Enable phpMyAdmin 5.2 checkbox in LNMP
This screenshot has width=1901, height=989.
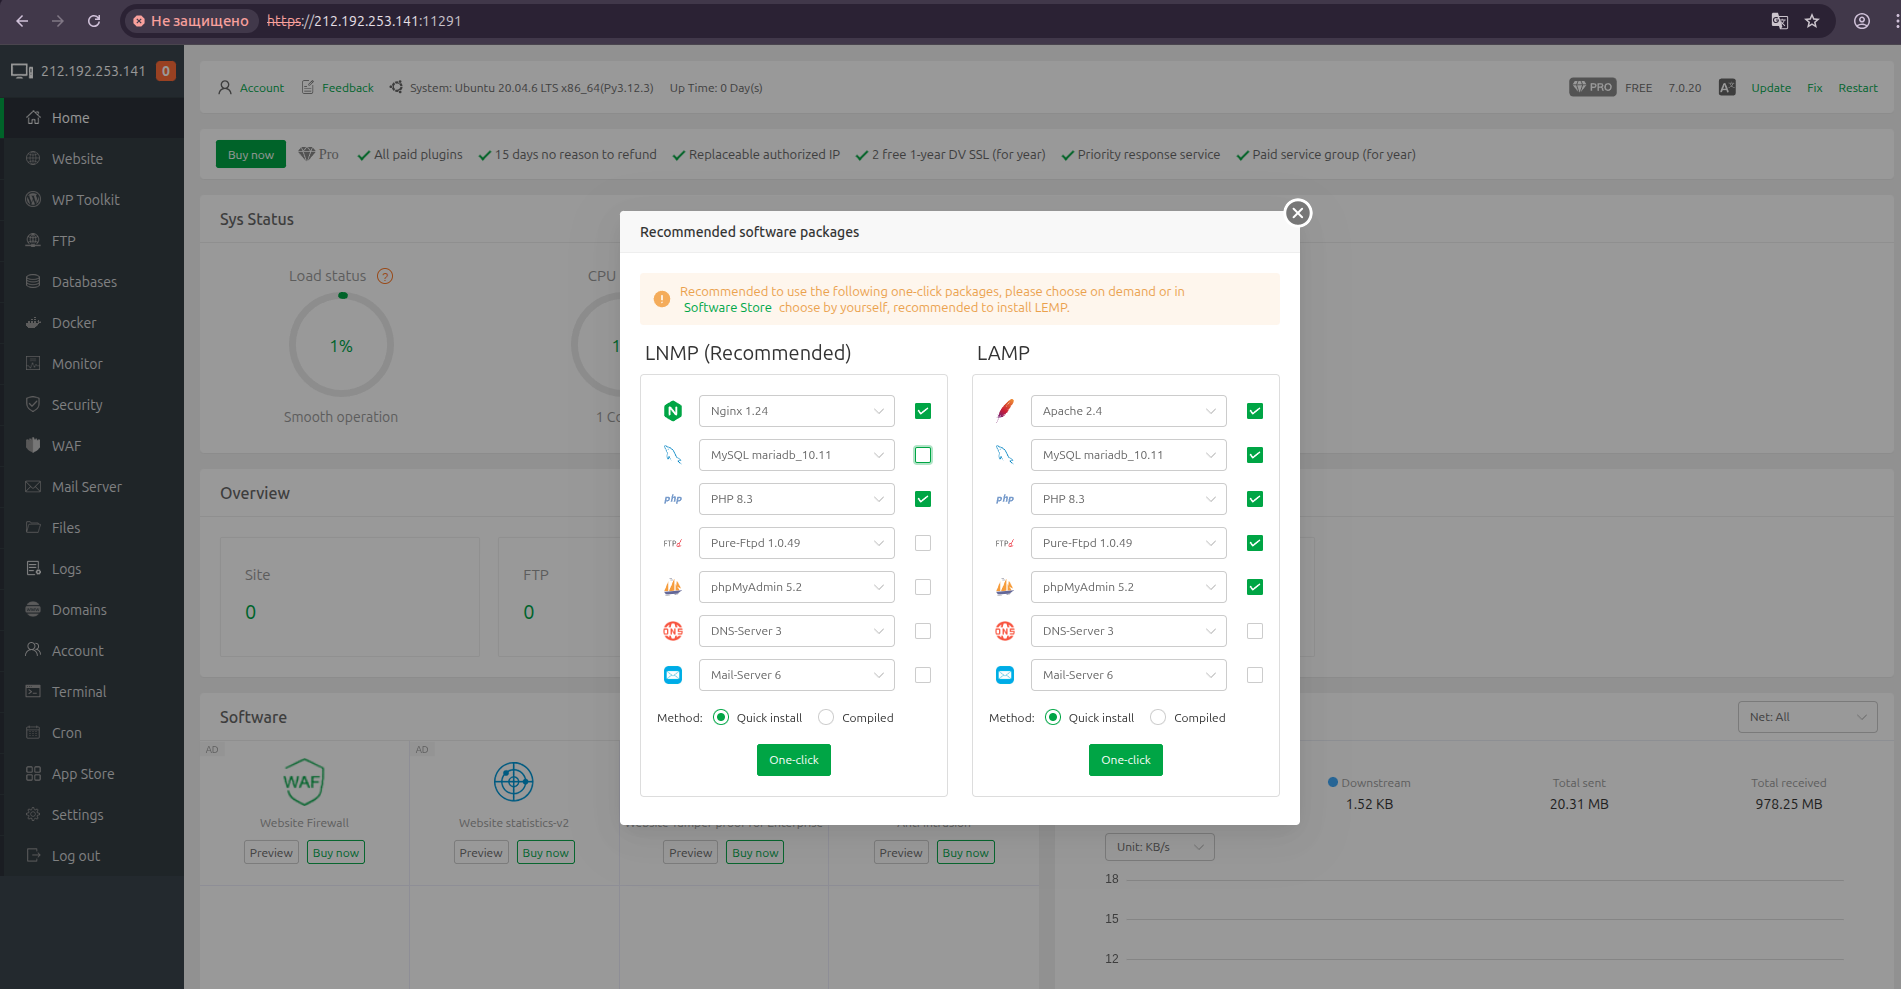pos(923,587)
